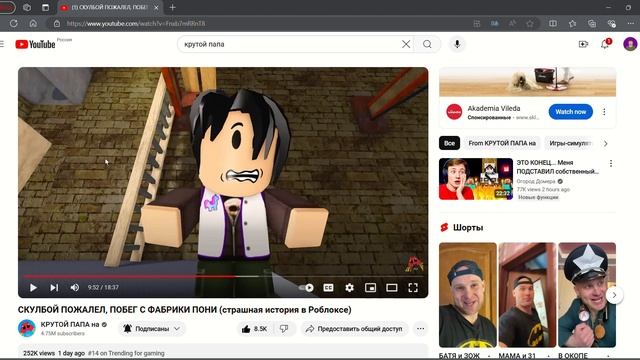
Task: Open the YouTube home logo
Action: [35, 44]
